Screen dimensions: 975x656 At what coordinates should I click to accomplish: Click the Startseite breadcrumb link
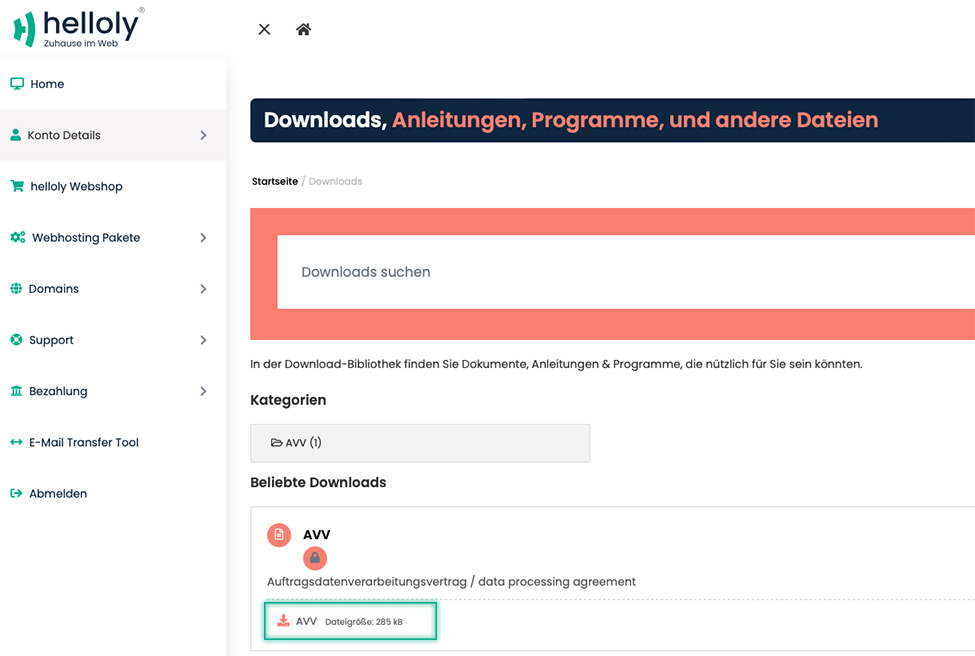[275, 182]
